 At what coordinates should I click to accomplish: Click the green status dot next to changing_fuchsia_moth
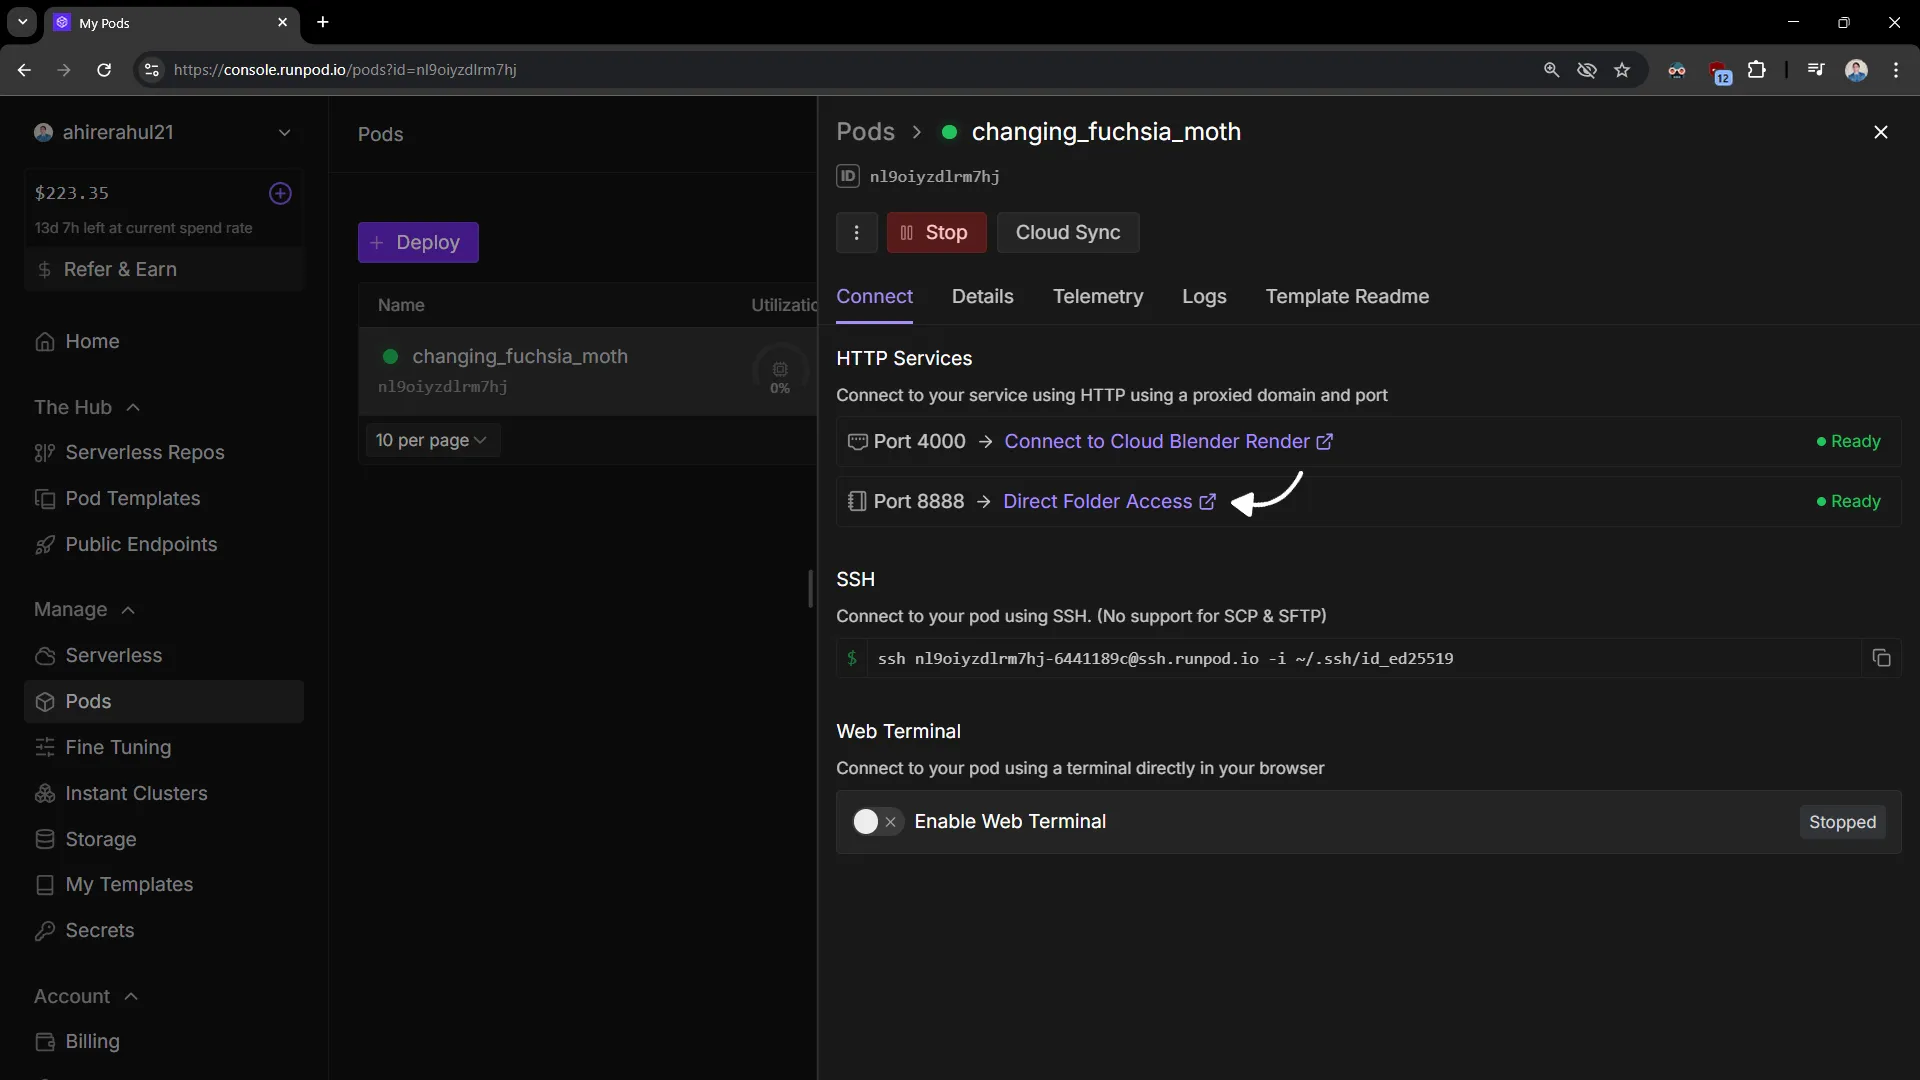tap(949, 132)
